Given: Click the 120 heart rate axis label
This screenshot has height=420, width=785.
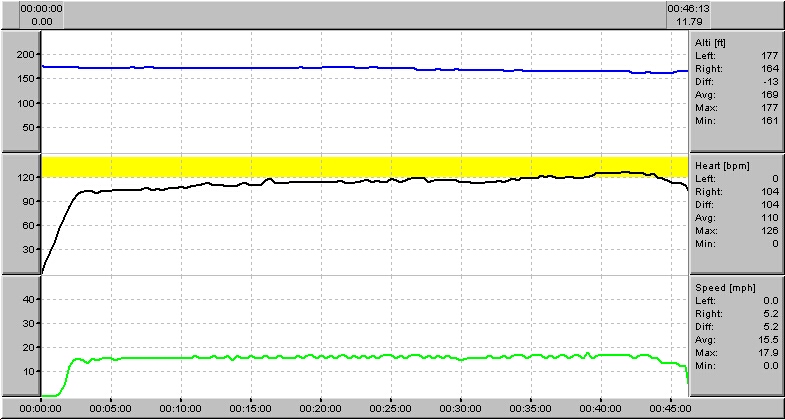Looking at the screenshot, I should point(25,177).
